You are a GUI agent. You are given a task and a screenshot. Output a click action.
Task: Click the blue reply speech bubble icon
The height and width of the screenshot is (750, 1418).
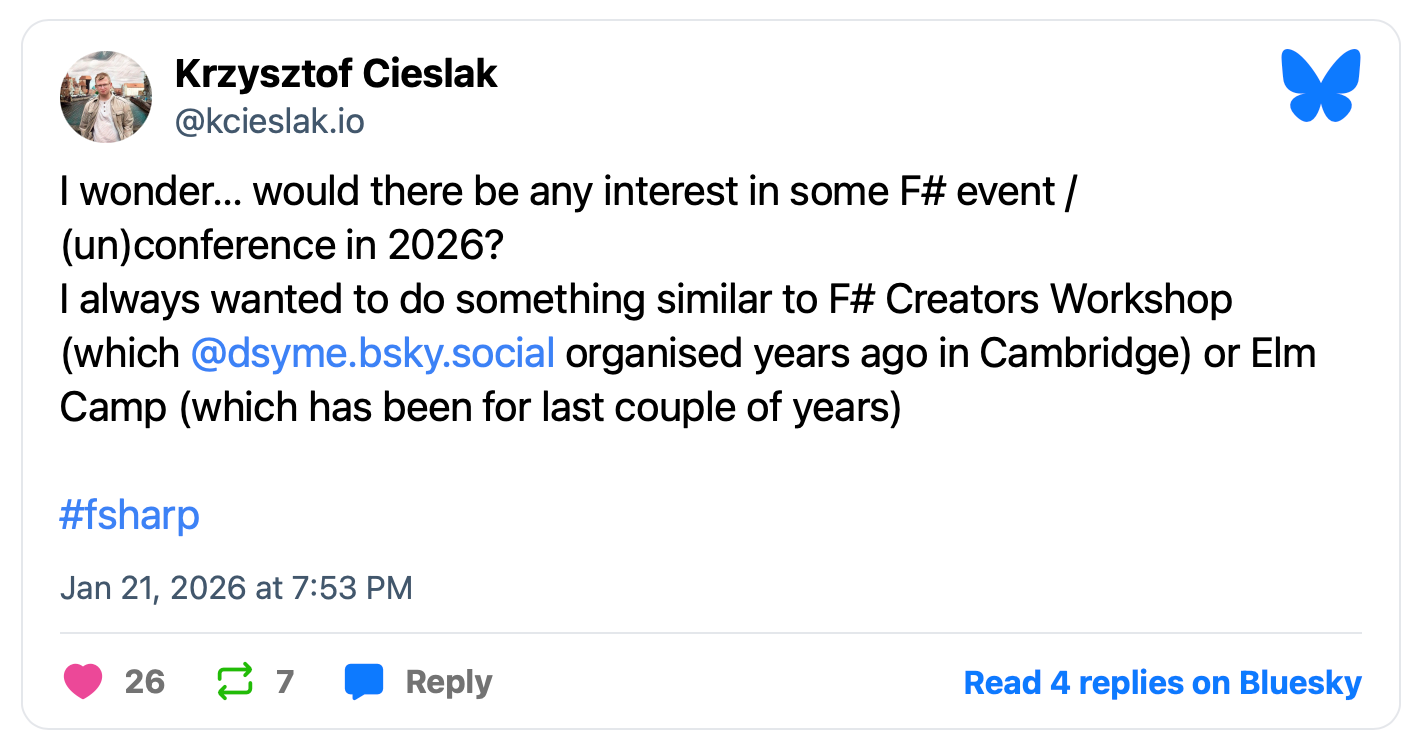pyautogui.click(x=363, y=682)
